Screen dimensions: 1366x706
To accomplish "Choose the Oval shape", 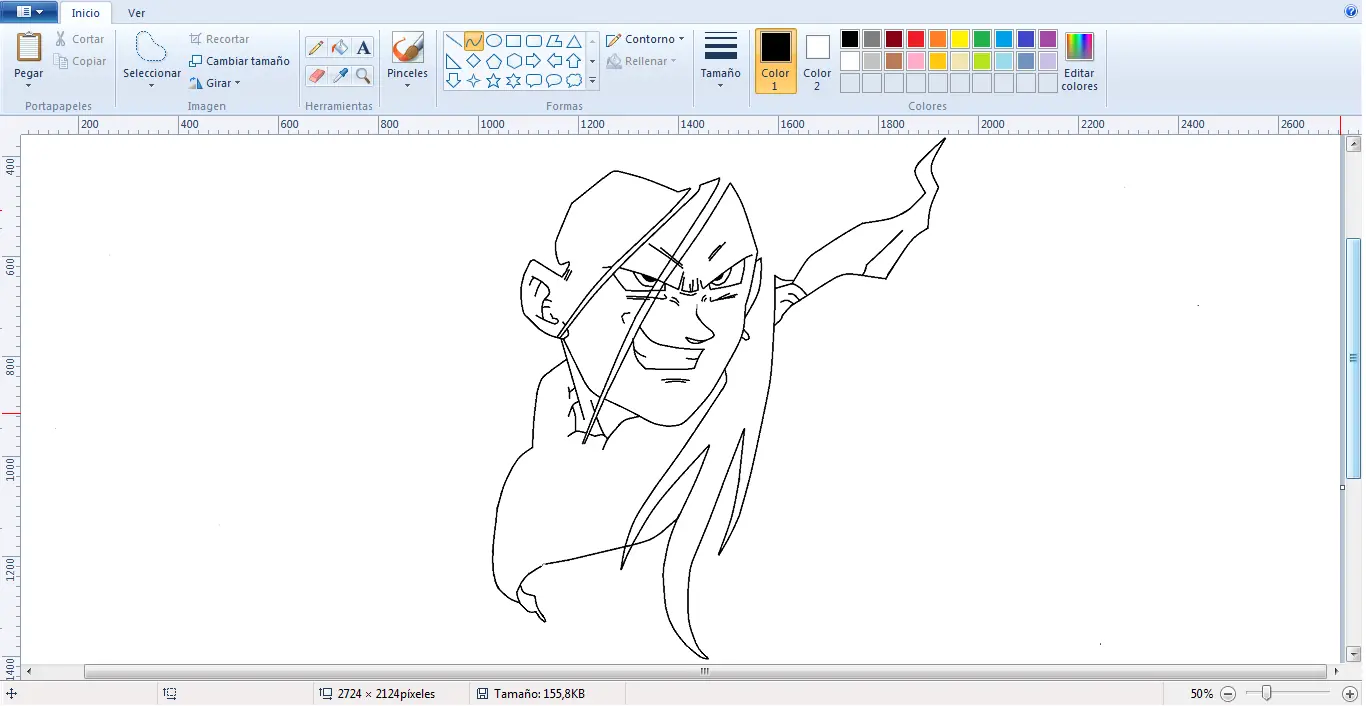I will click(x=493, y=41).
